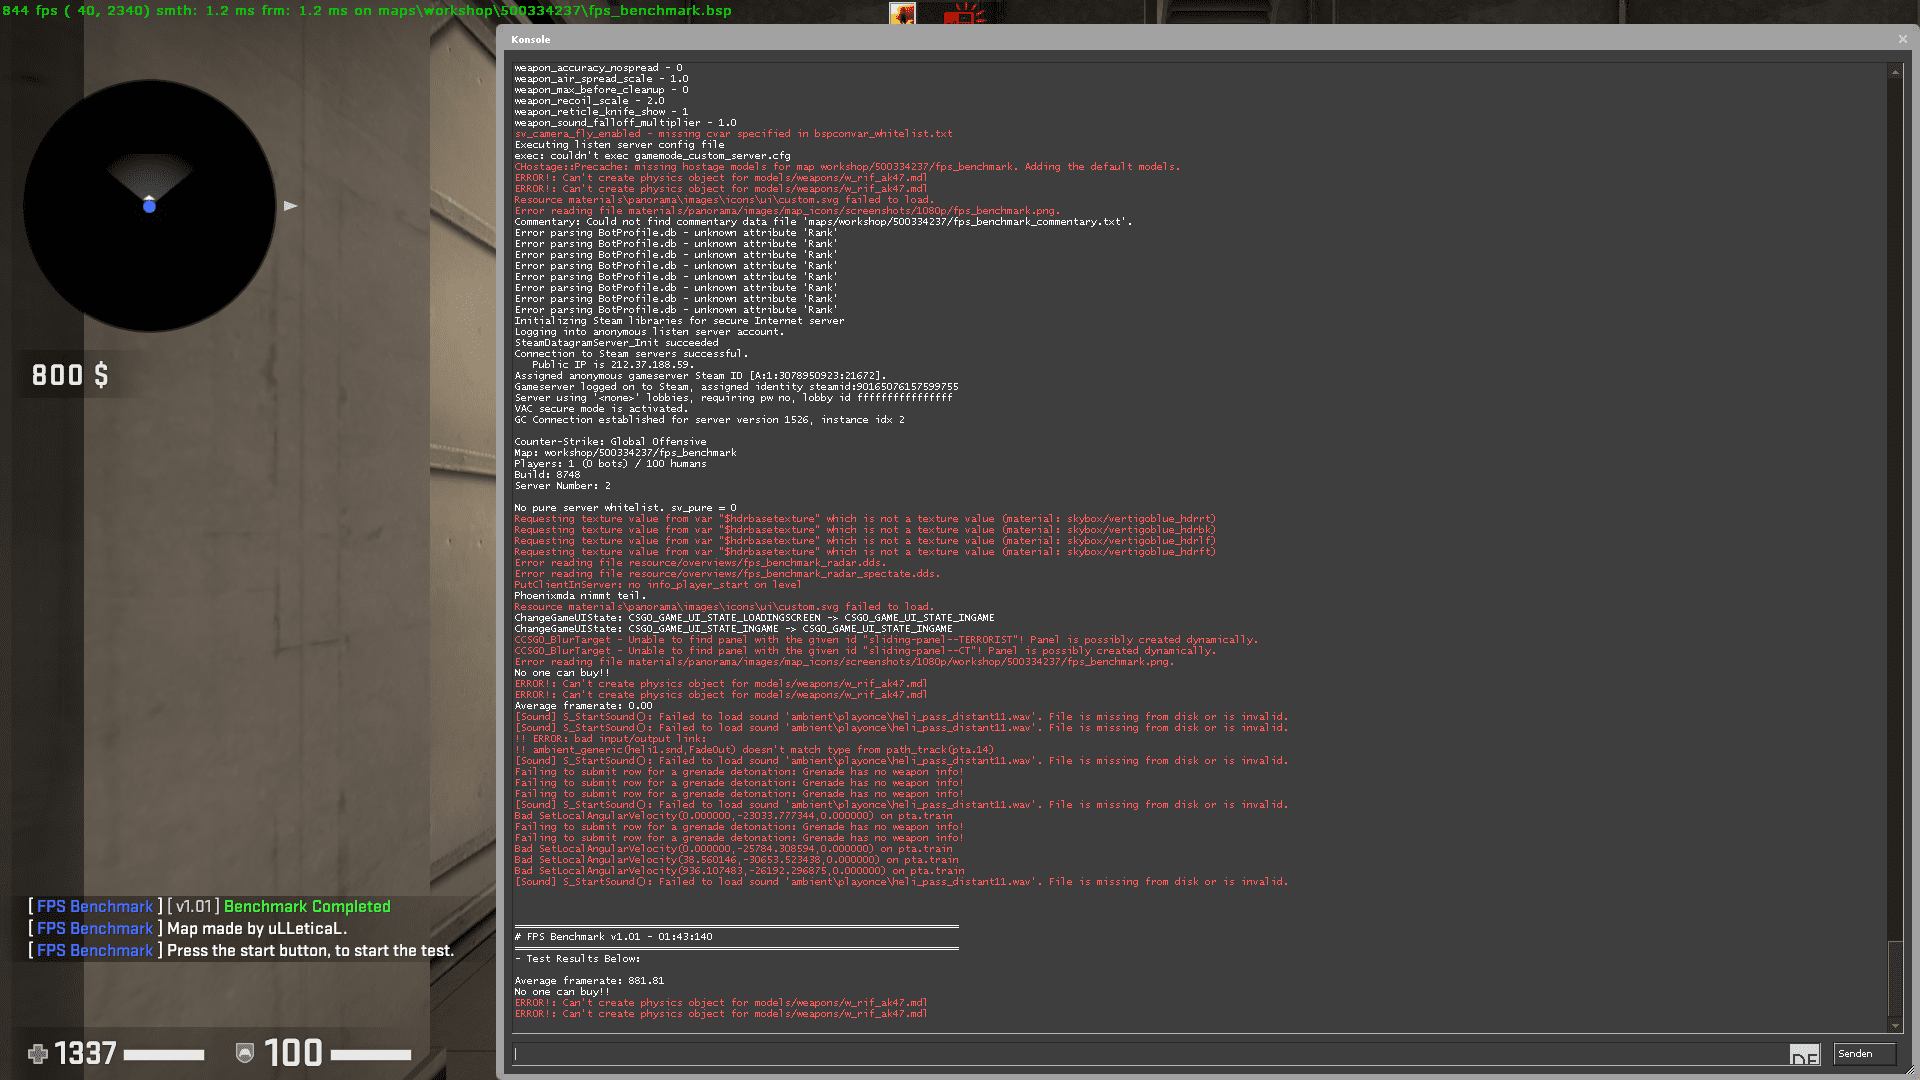Viewport: 1920px width, 1080px height.
Task: Click the 800 $ money display
Action: (70, 375)
